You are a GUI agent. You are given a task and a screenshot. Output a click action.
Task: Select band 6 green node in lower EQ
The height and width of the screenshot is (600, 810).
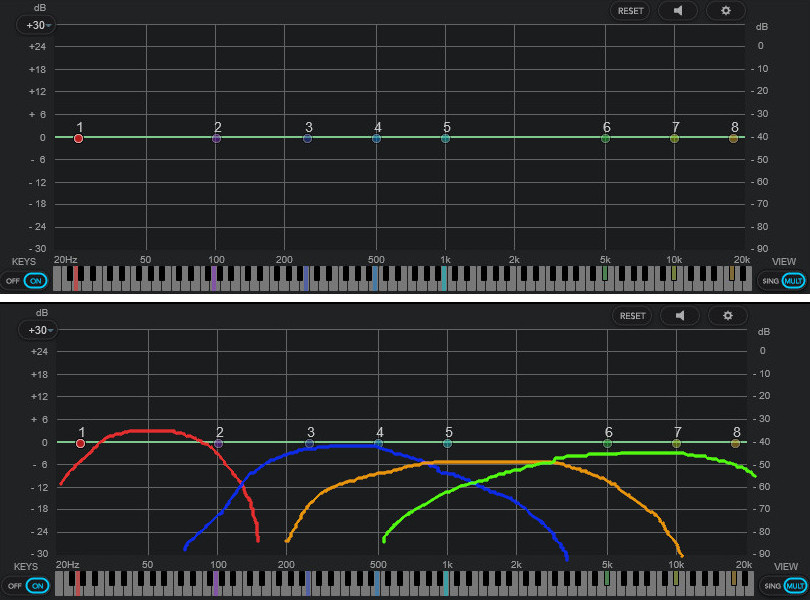pyautogui.click(x=608, y=443)
